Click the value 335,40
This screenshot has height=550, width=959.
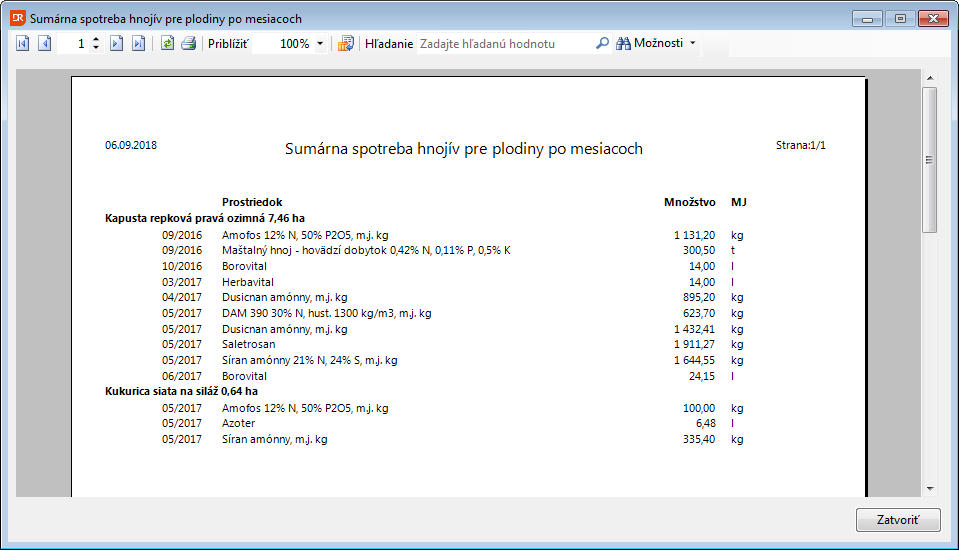point(699,439)
